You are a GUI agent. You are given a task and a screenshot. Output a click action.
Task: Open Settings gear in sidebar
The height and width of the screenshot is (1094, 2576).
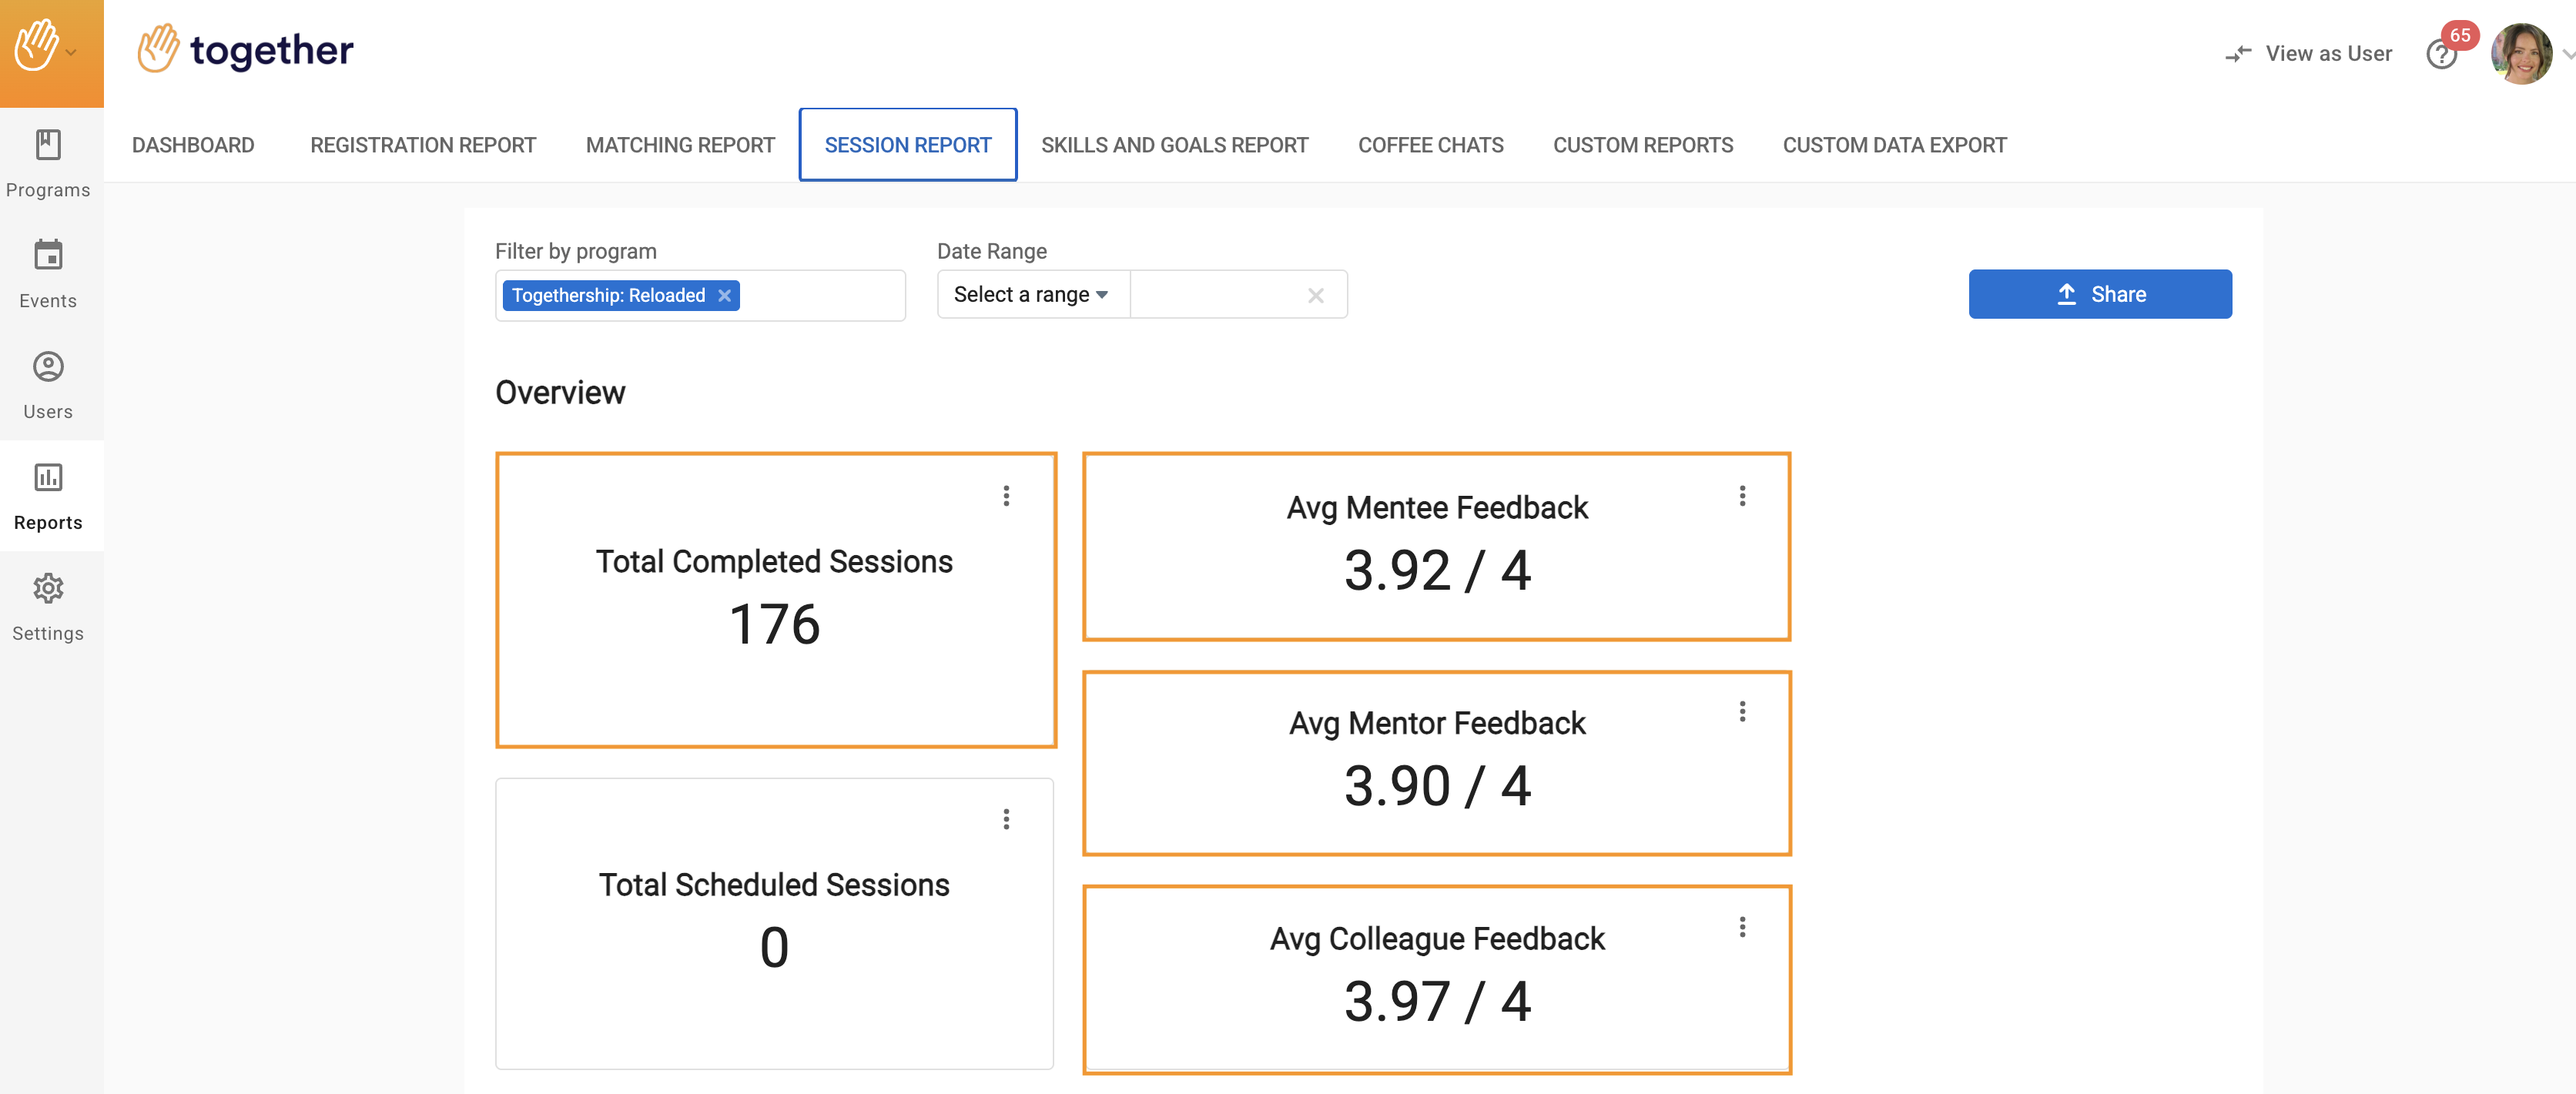coord(48,589)
